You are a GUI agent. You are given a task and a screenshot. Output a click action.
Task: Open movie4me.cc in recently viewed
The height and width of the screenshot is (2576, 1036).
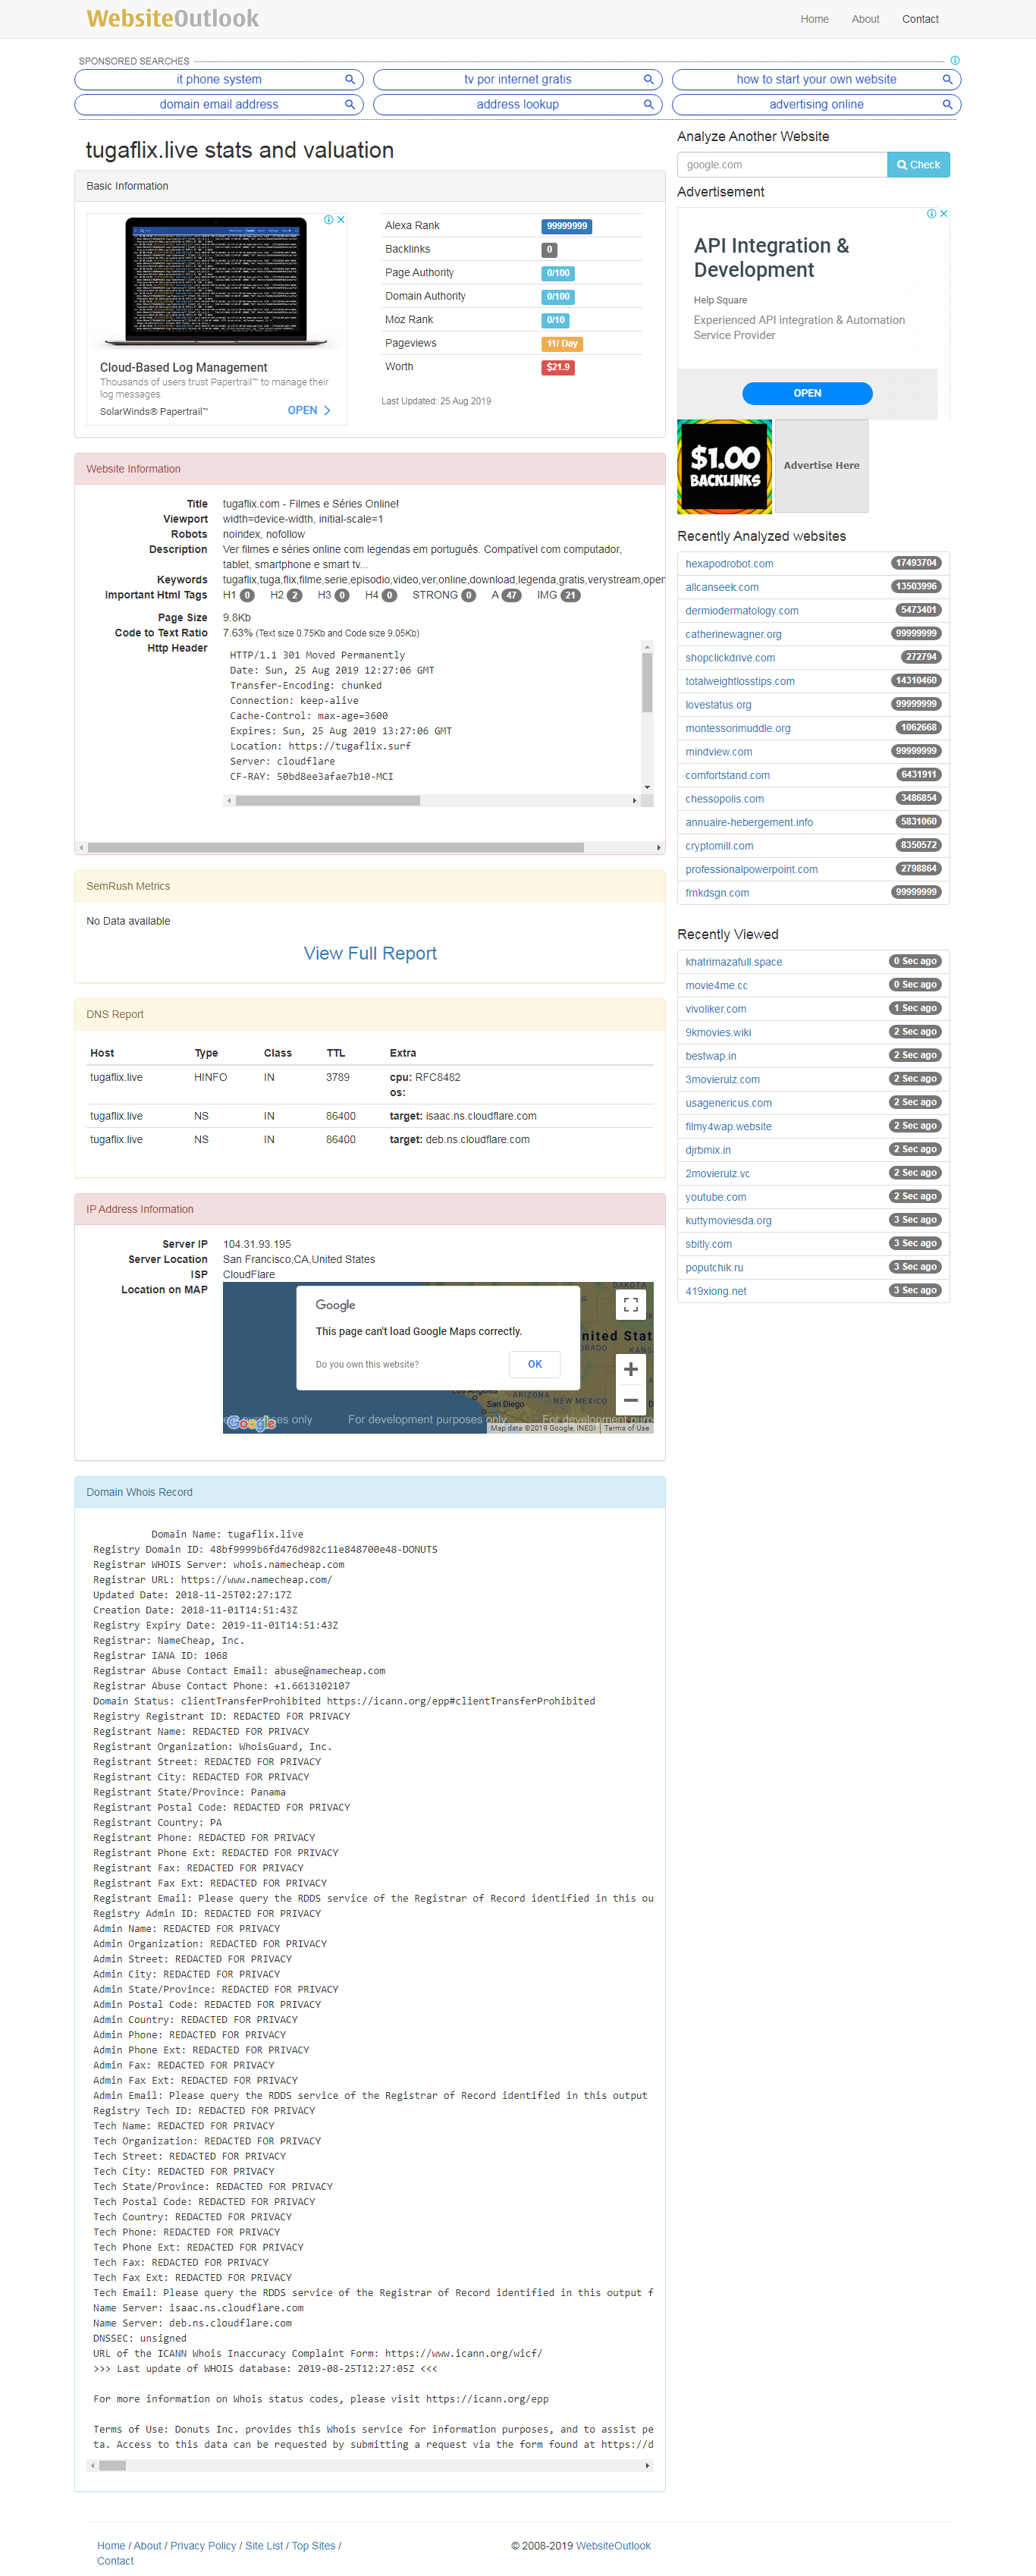click(716, 986)
